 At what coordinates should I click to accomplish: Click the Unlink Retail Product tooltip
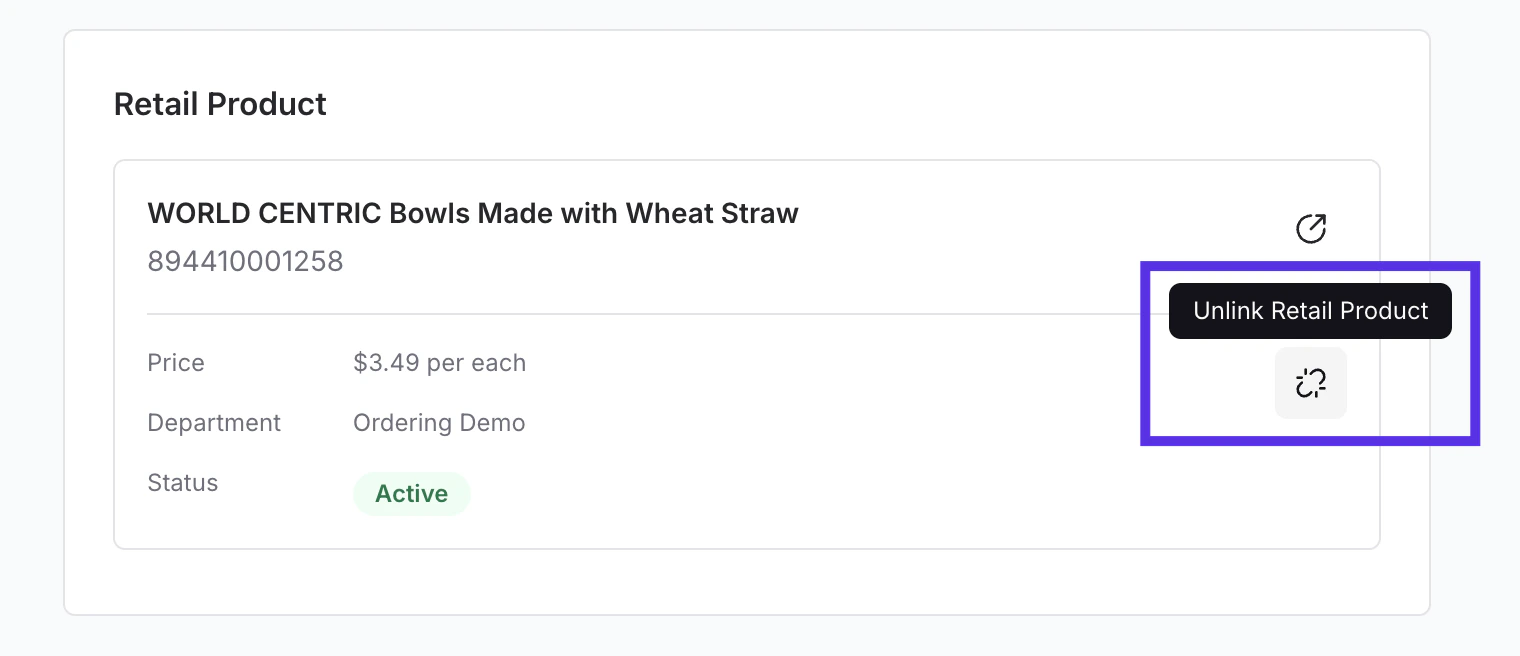tap(1310, 311)
